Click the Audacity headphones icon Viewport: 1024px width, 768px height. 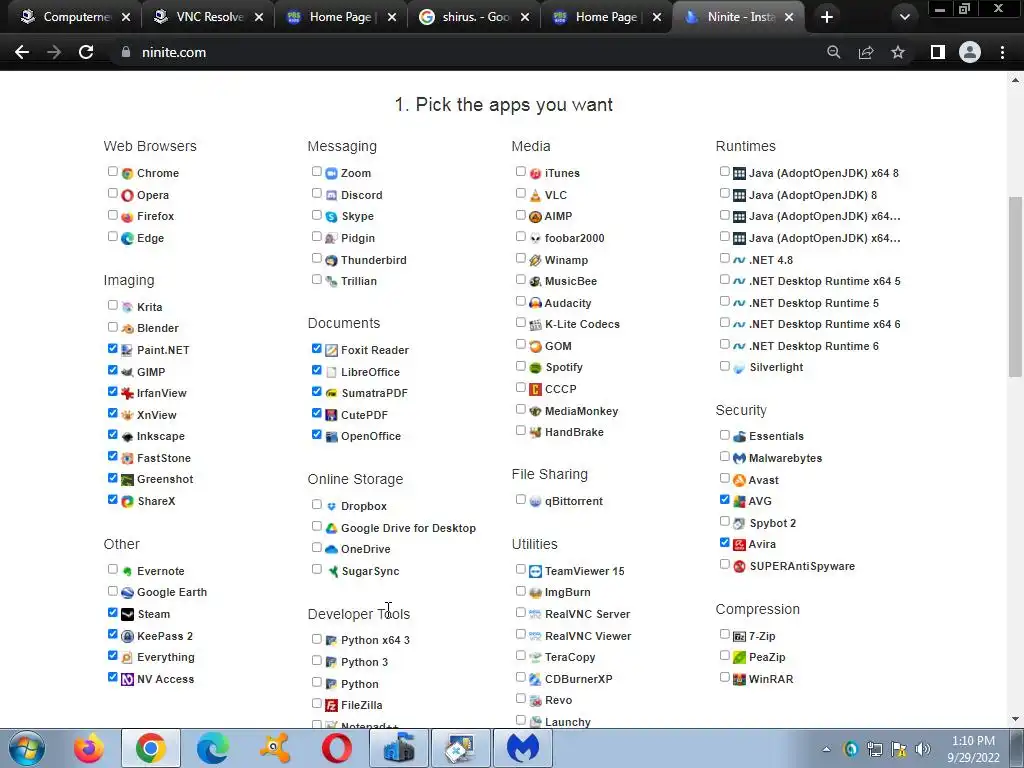(536, 303)
